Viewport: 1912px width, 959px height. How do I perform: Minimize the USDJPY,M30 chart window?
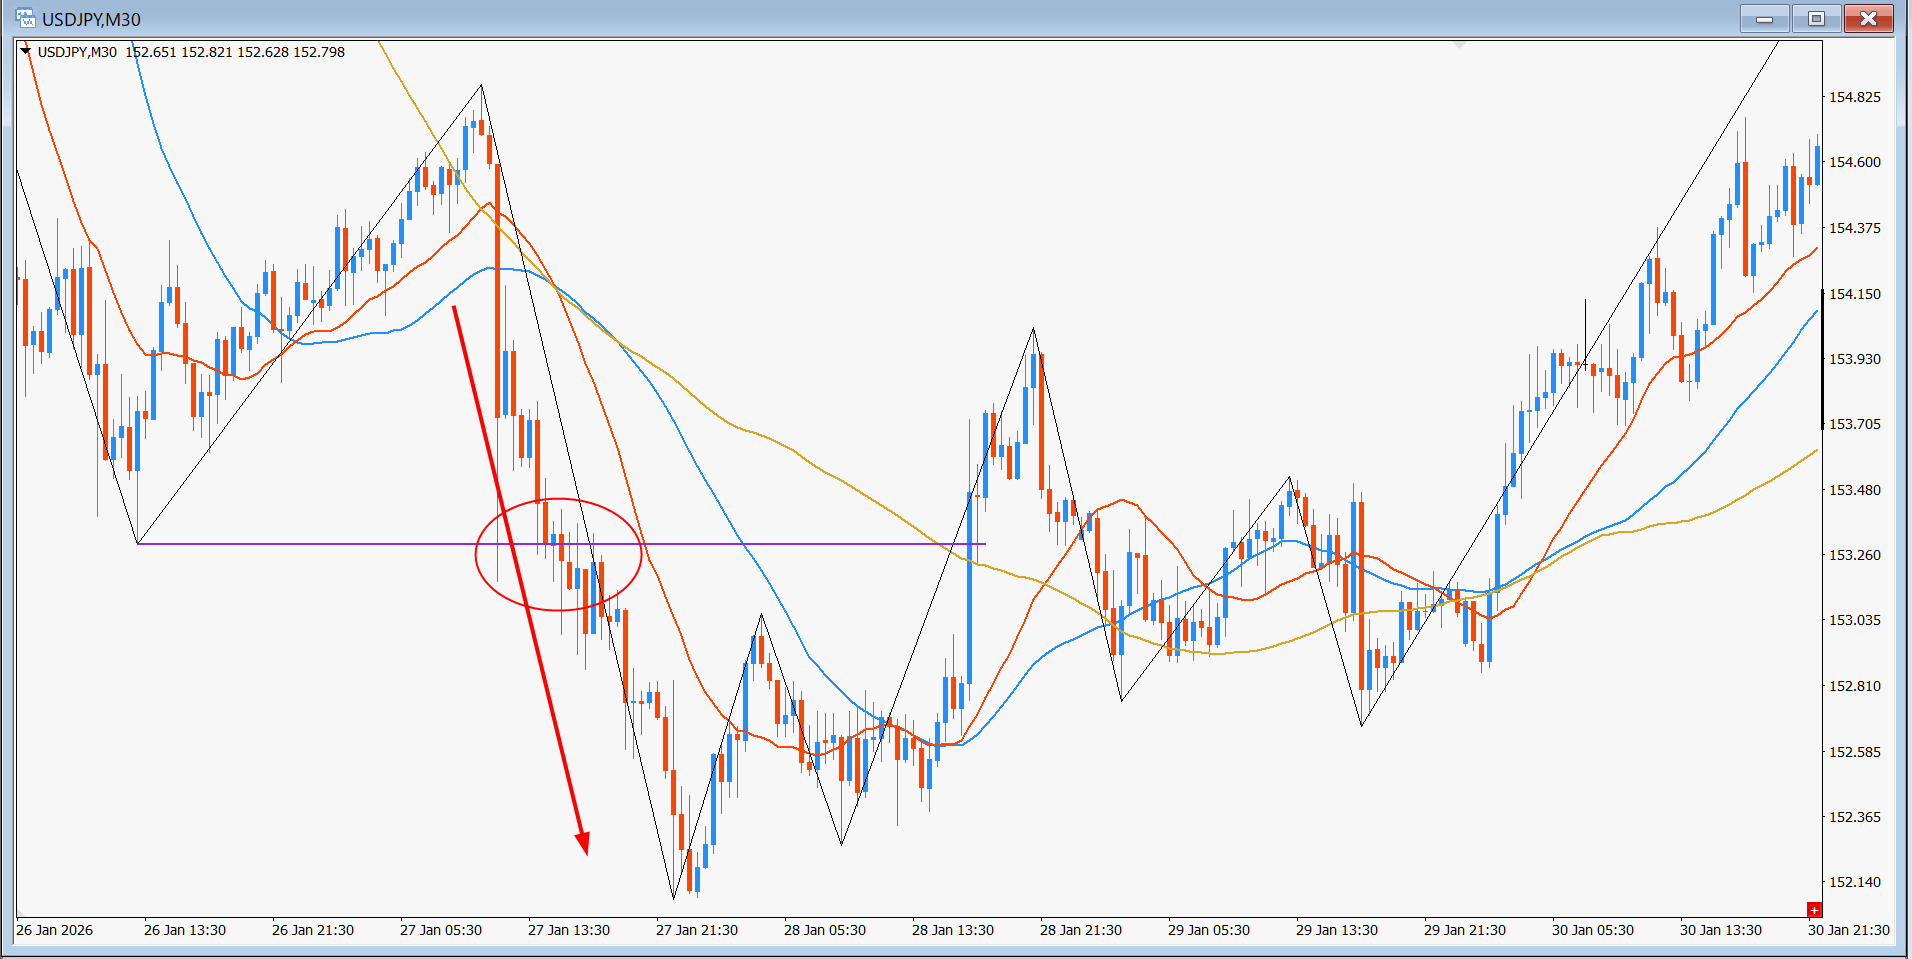[1765, 19]
